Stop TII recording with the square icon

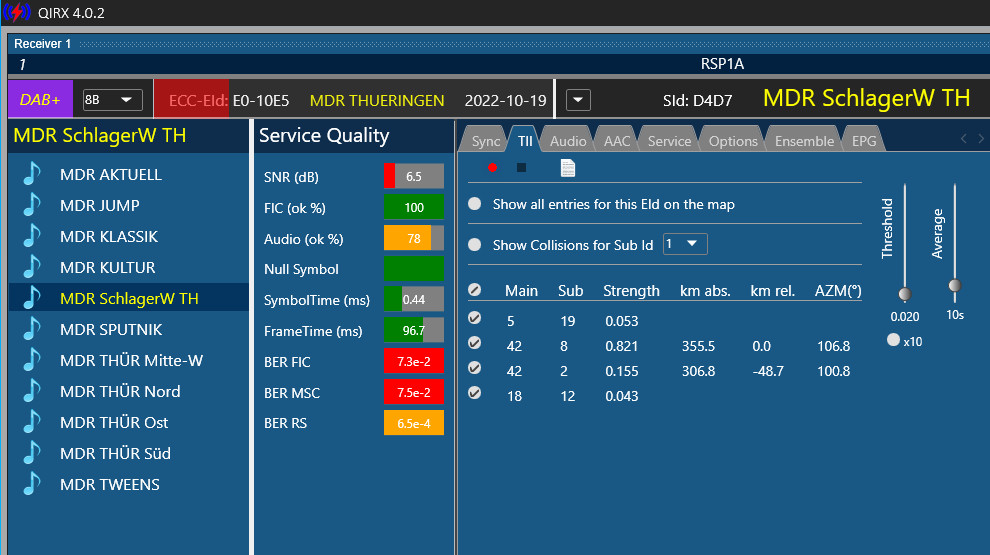point(521,167)
